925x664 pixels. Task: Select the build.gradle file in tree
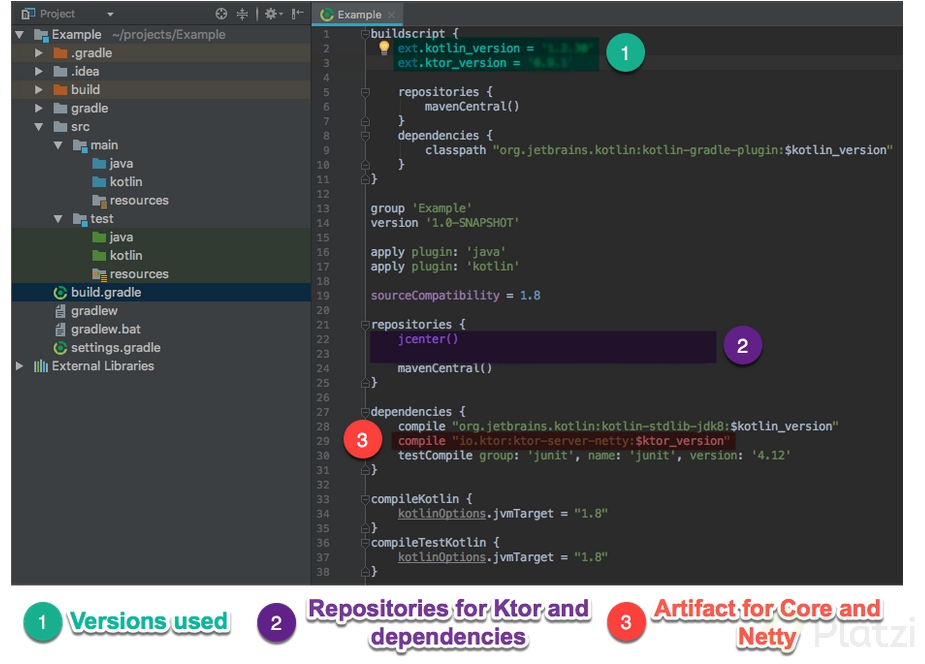[105, 292]
